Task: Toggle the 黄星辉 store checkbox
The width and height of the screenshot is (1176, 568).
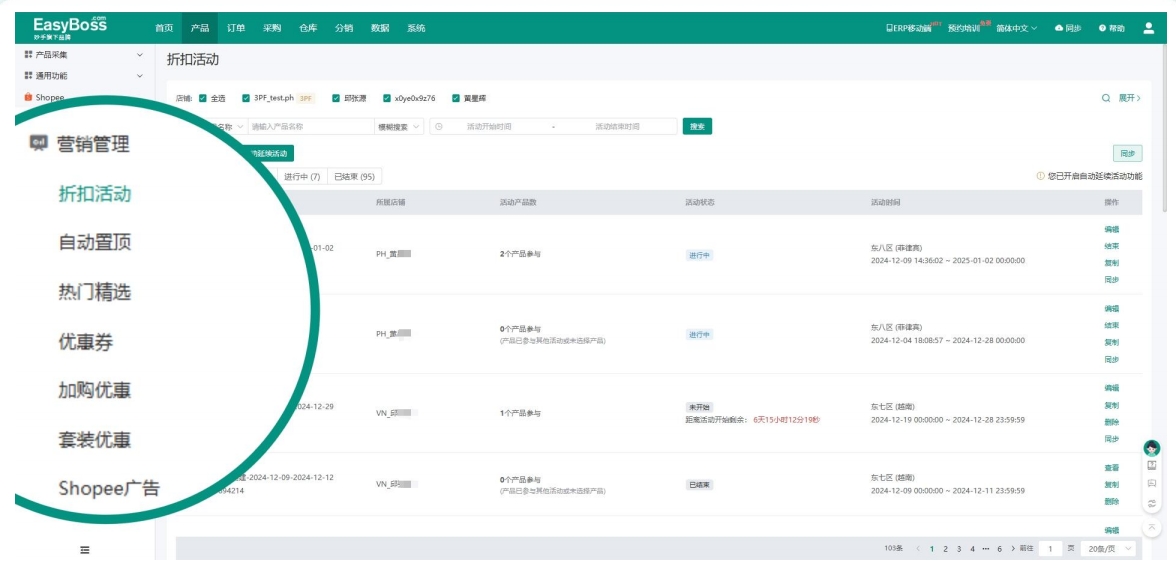Action: [x=455, y=98]
